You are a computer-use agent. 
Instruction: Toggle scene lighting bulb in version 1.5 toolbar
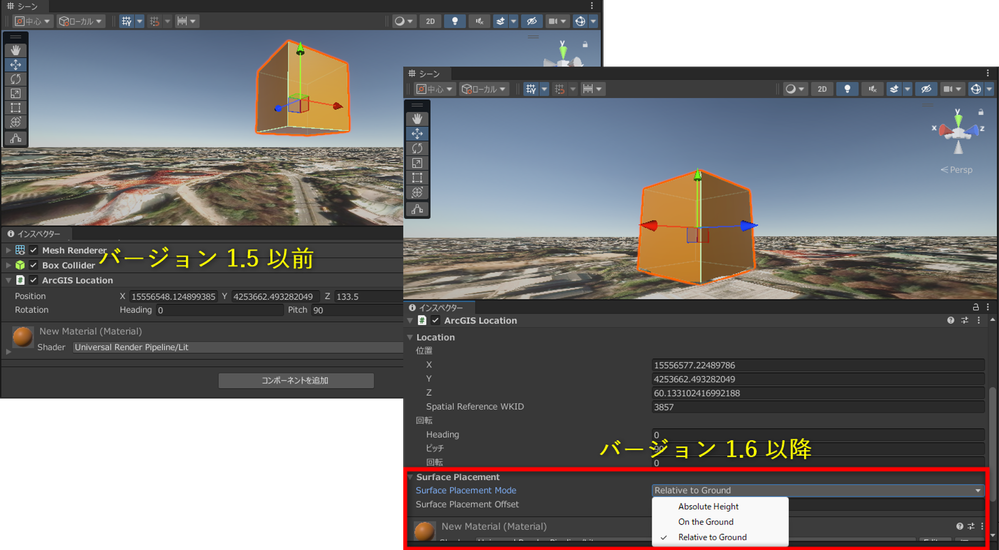(454, 21)
